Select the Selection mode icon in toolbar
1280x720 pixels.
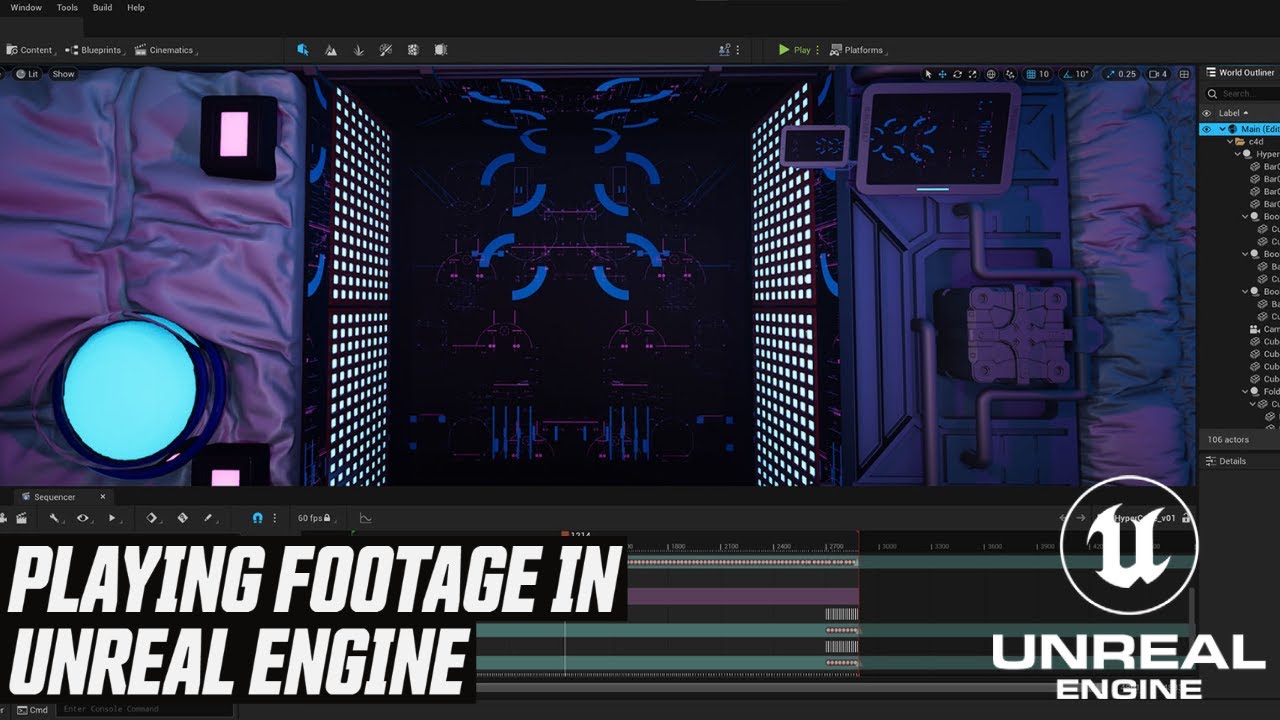point(303,50)
